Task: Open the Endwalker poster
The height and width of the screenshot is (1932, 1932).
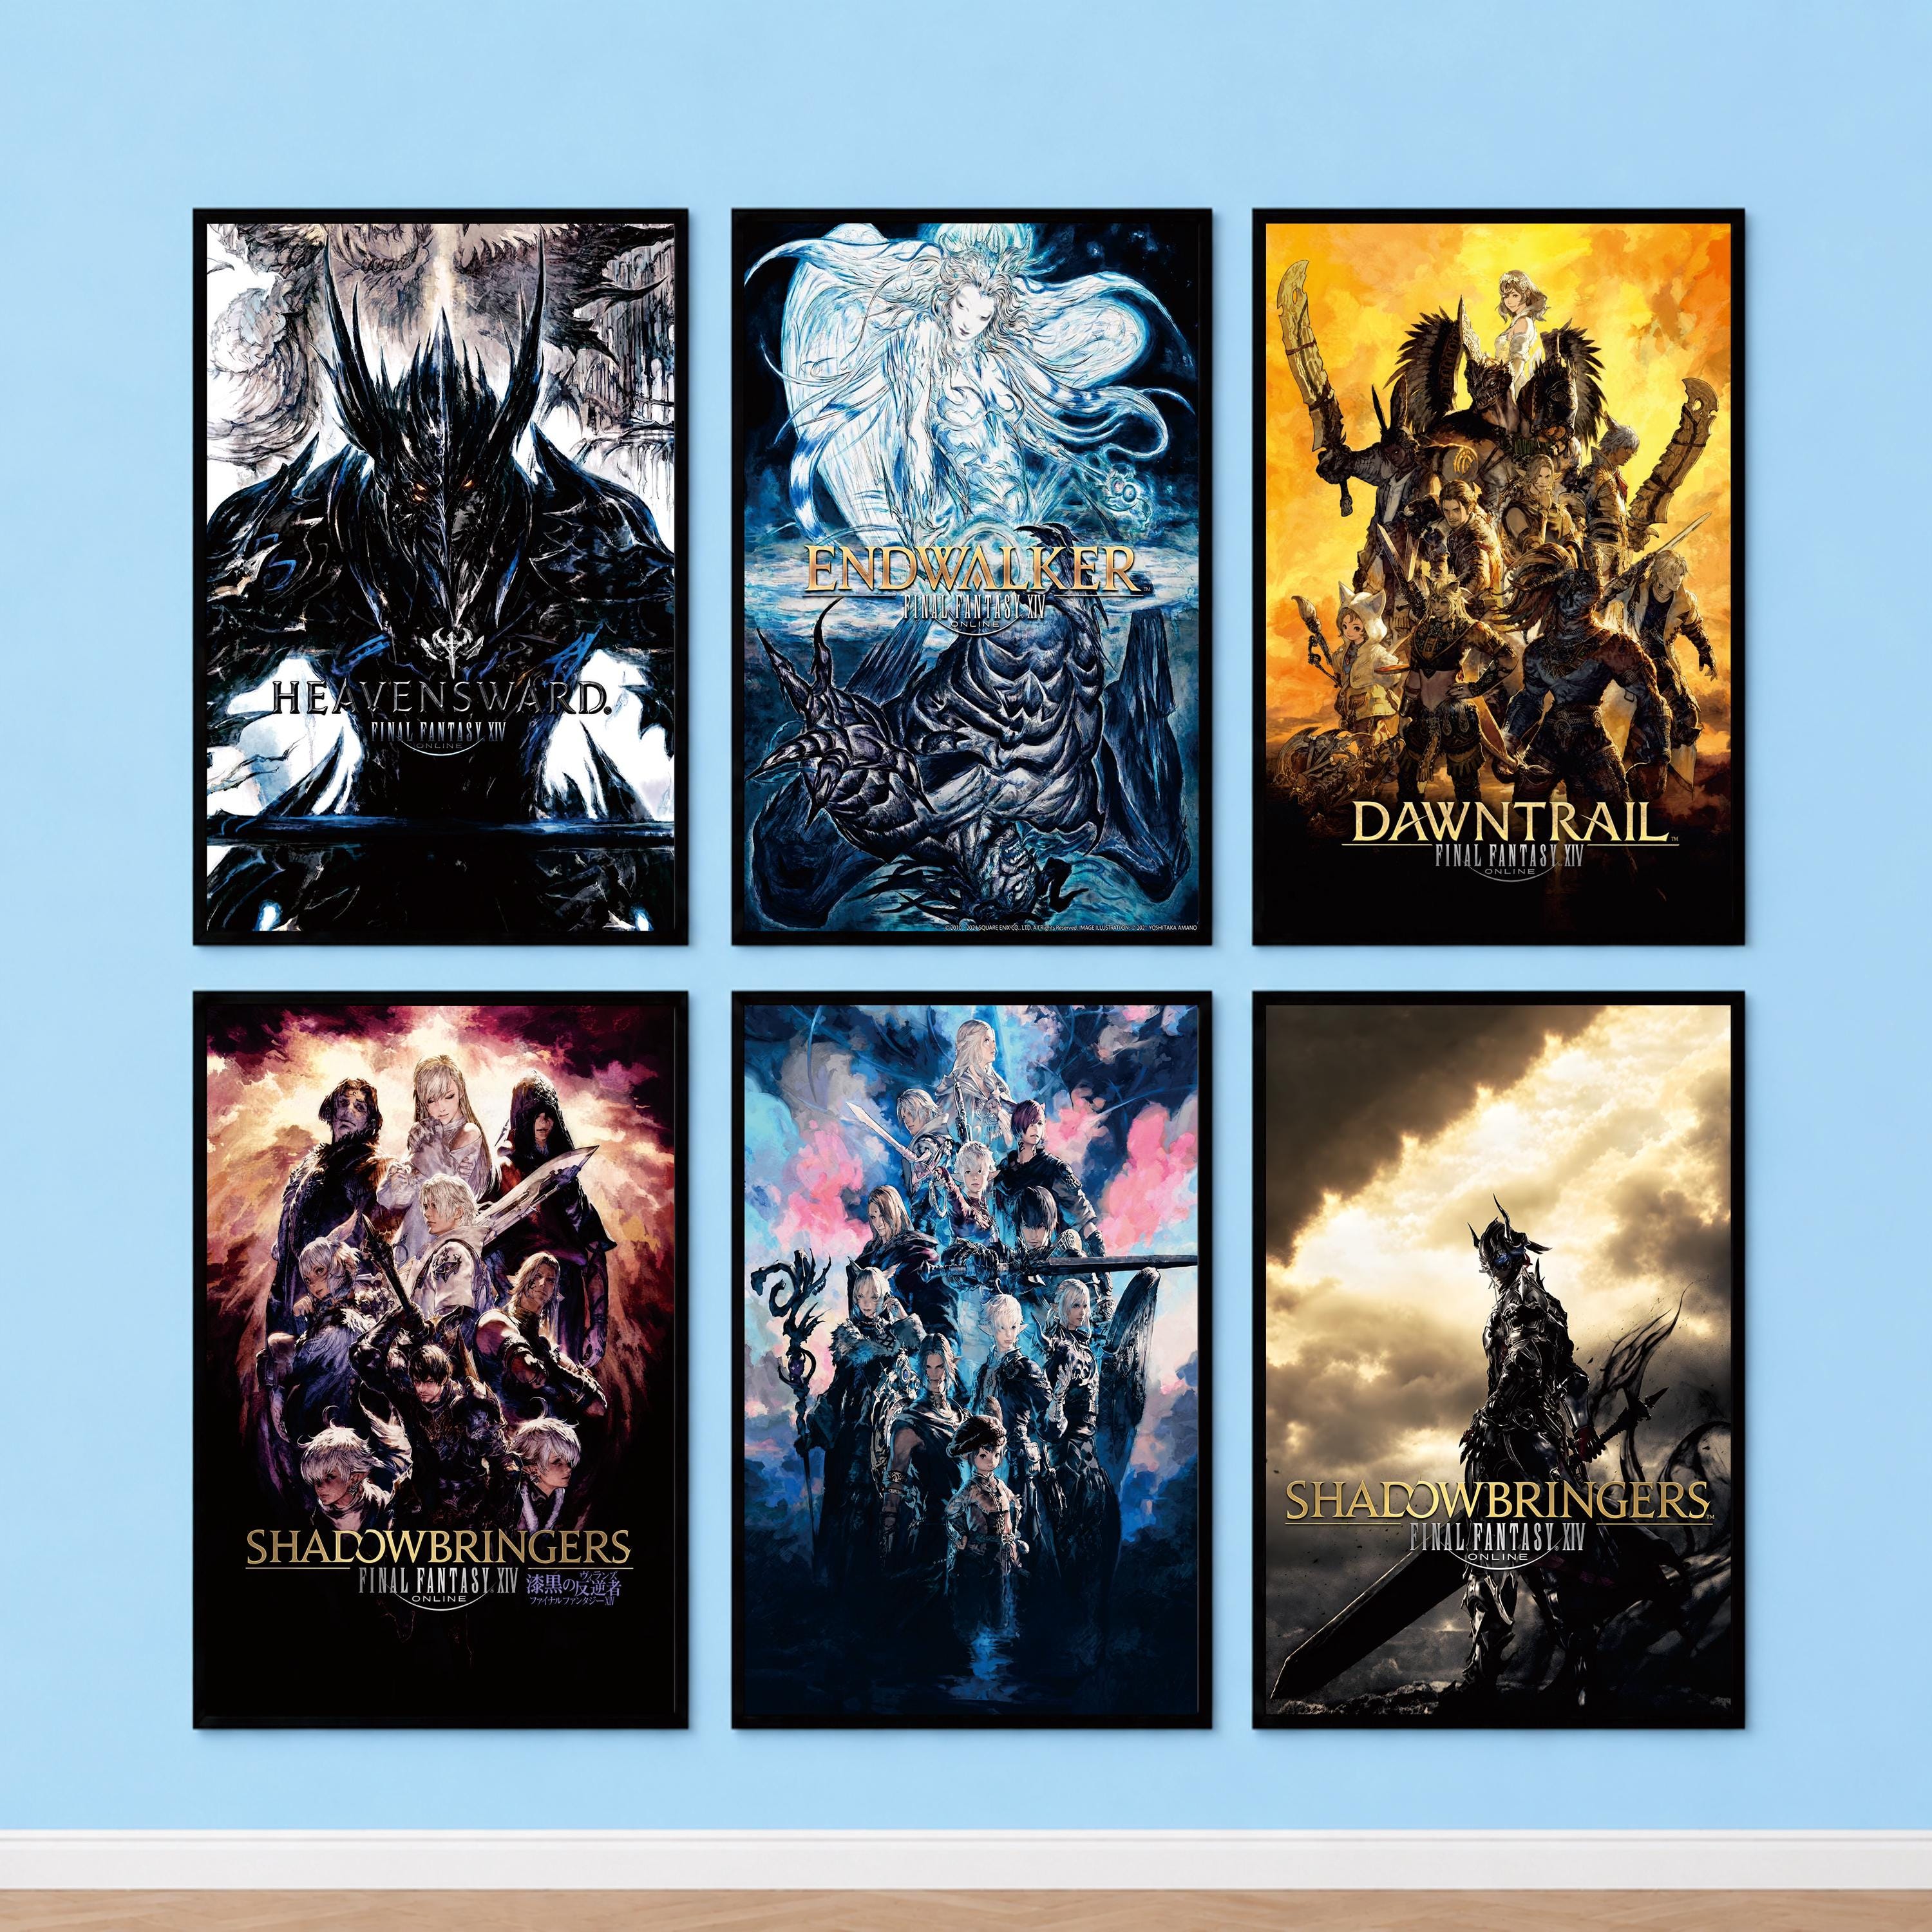Action: pos(972,576)
